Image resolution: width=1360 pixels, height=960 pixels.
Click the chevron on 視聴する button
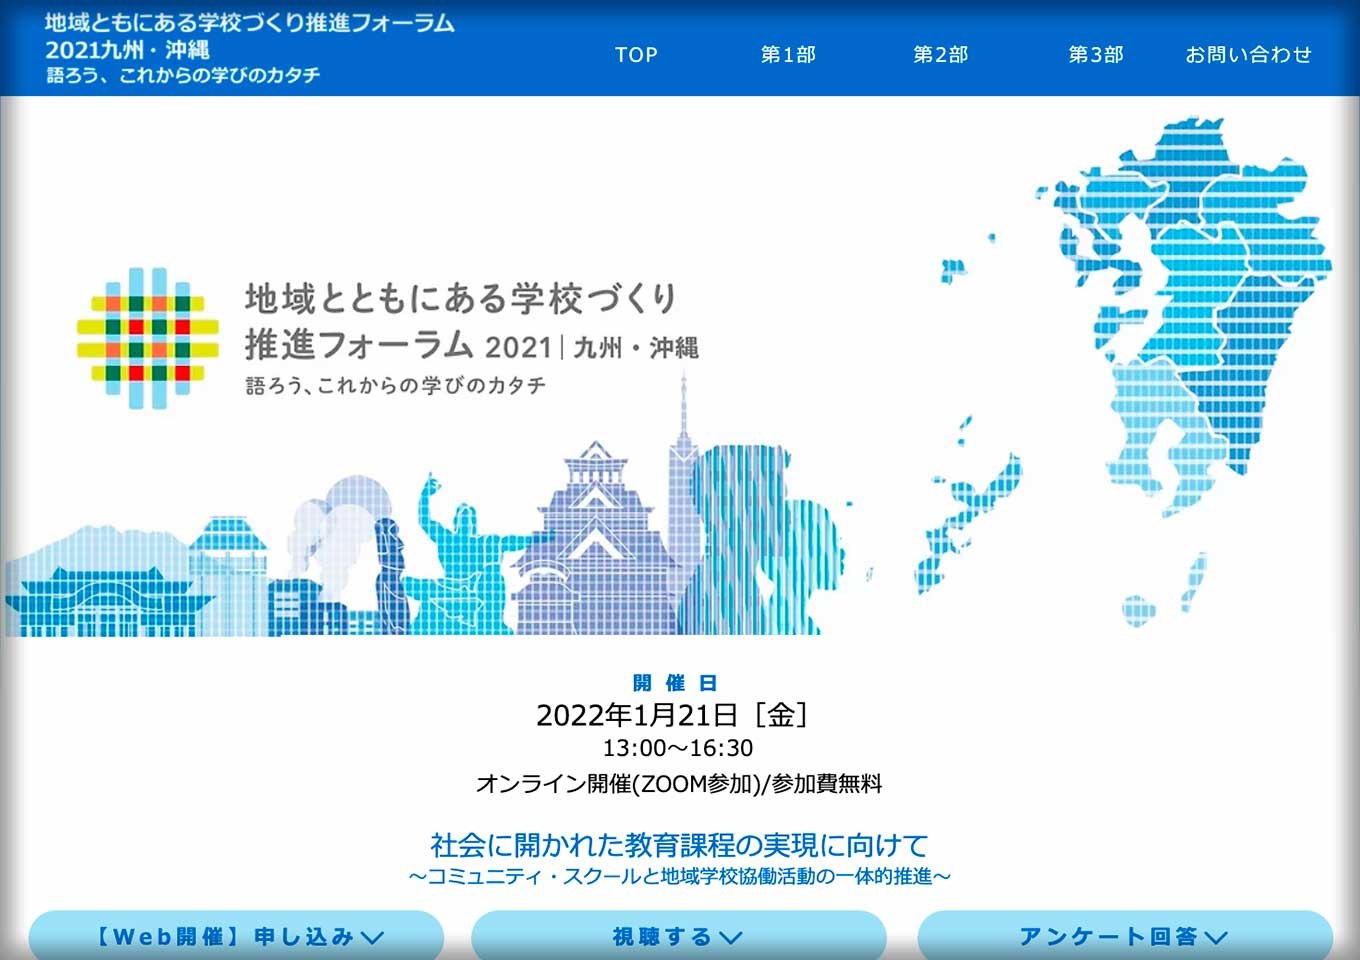(731, 938)
